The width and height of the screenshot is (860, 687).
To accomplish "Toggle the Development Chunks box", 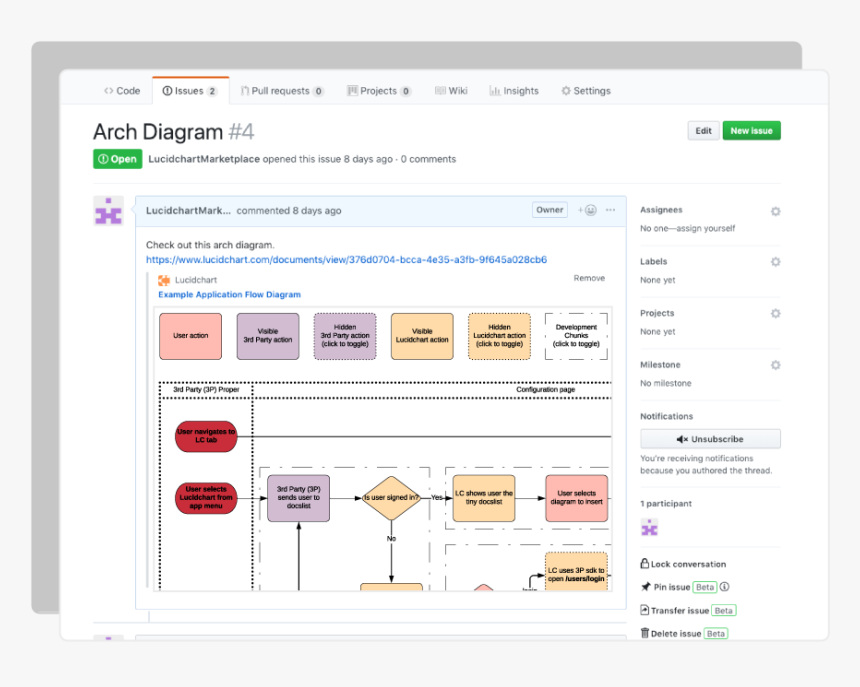I will click(576, 336).
